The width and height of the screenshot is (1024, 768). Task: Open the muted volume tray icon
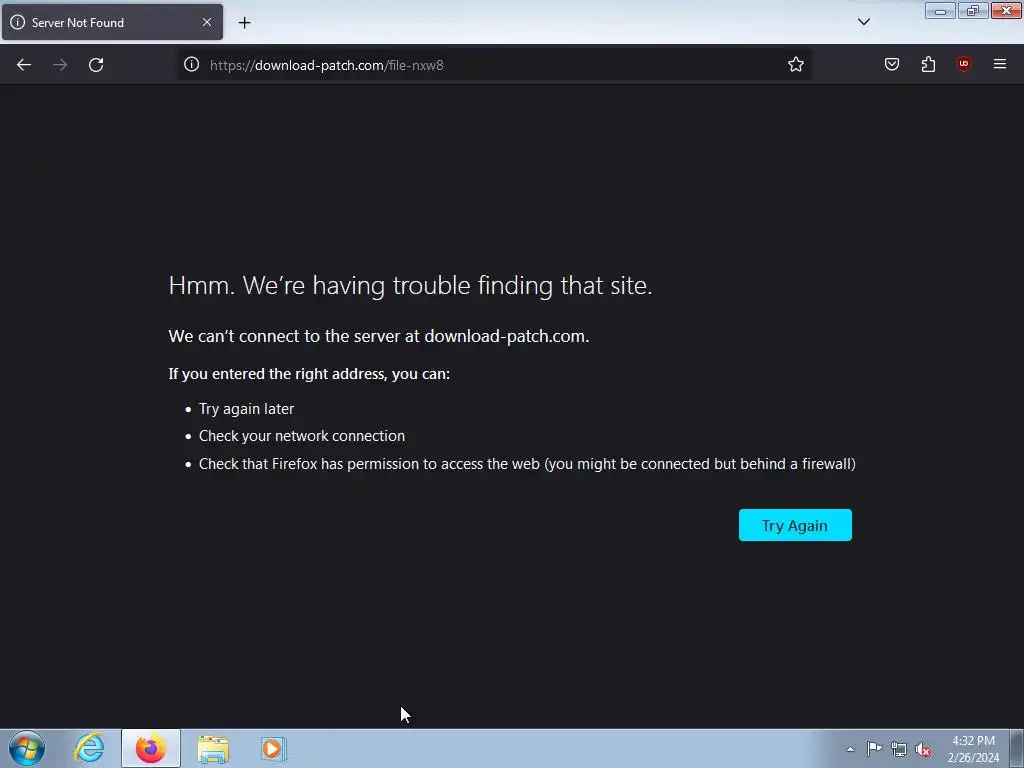pyautogui.click(x=923, y=750)
